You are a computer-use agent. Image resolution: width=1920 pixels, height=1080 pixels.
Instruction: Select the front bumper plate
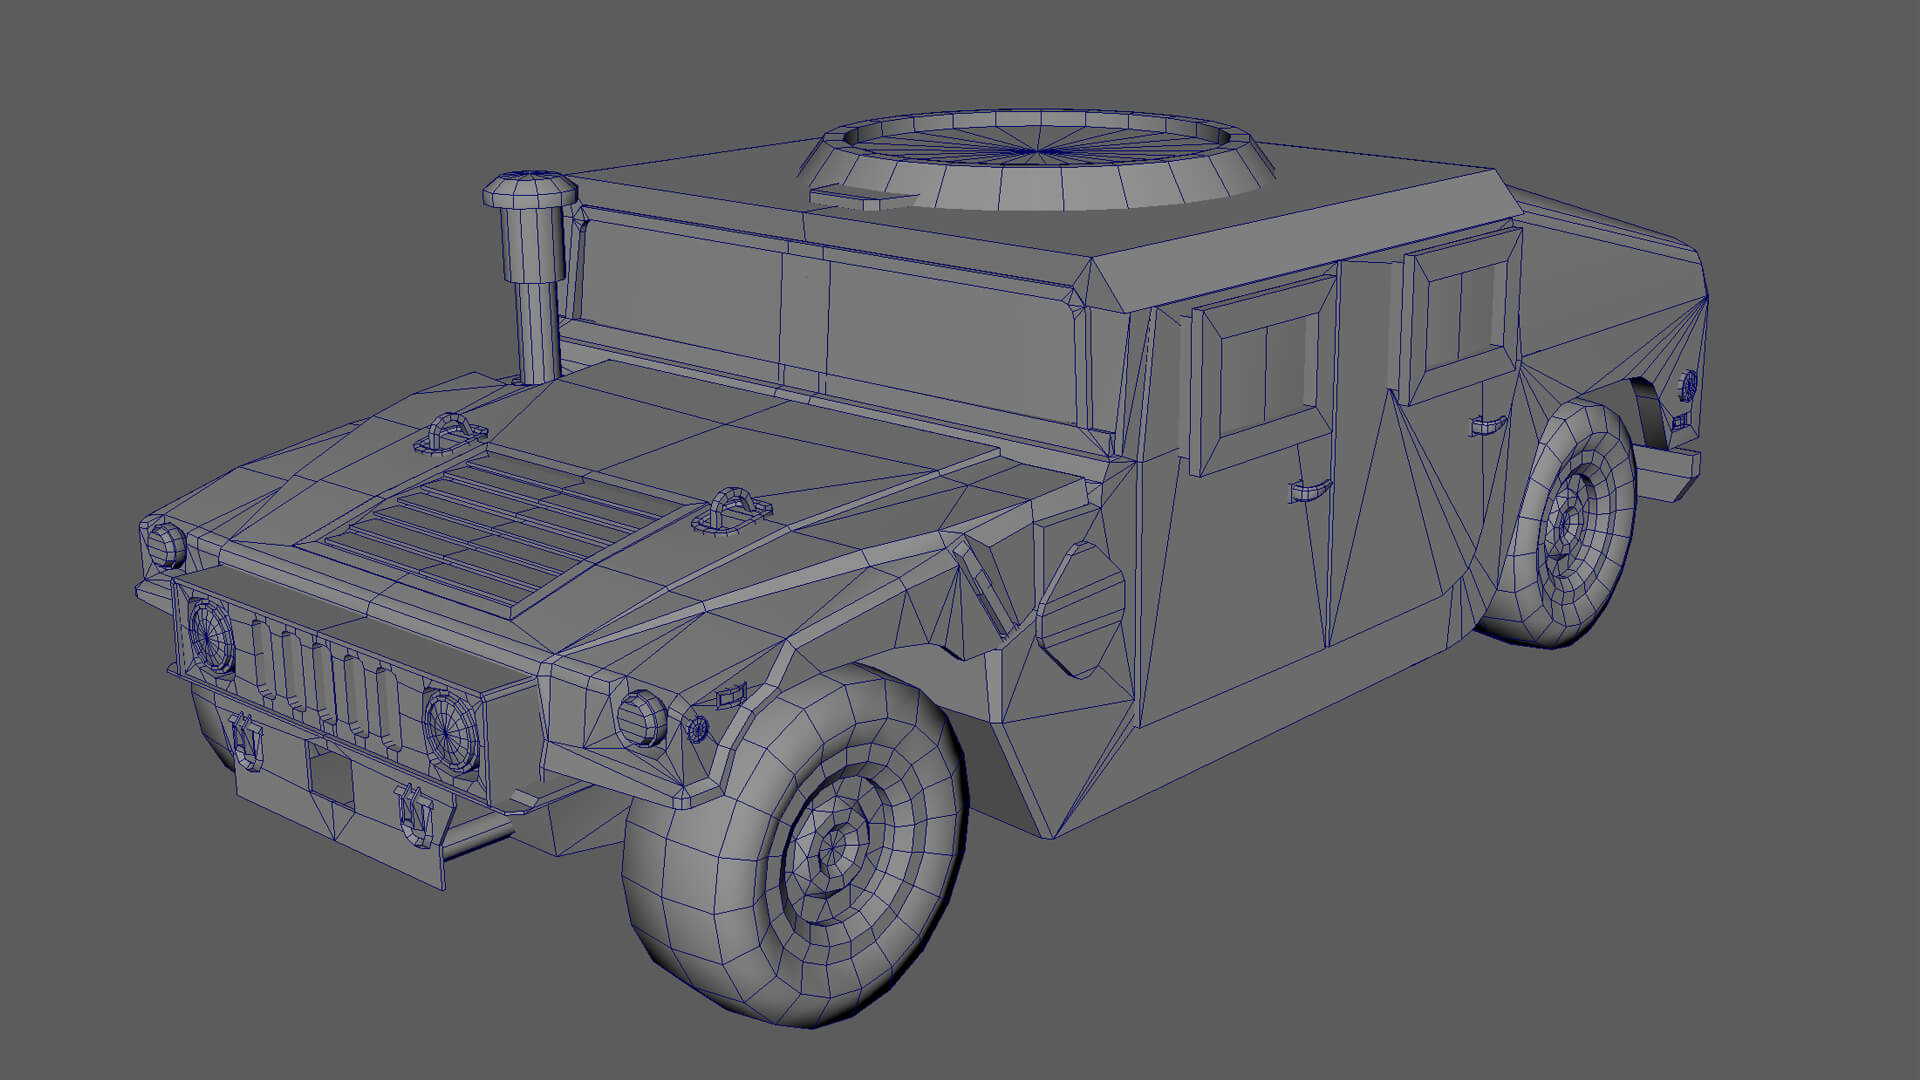click(340, 800)
